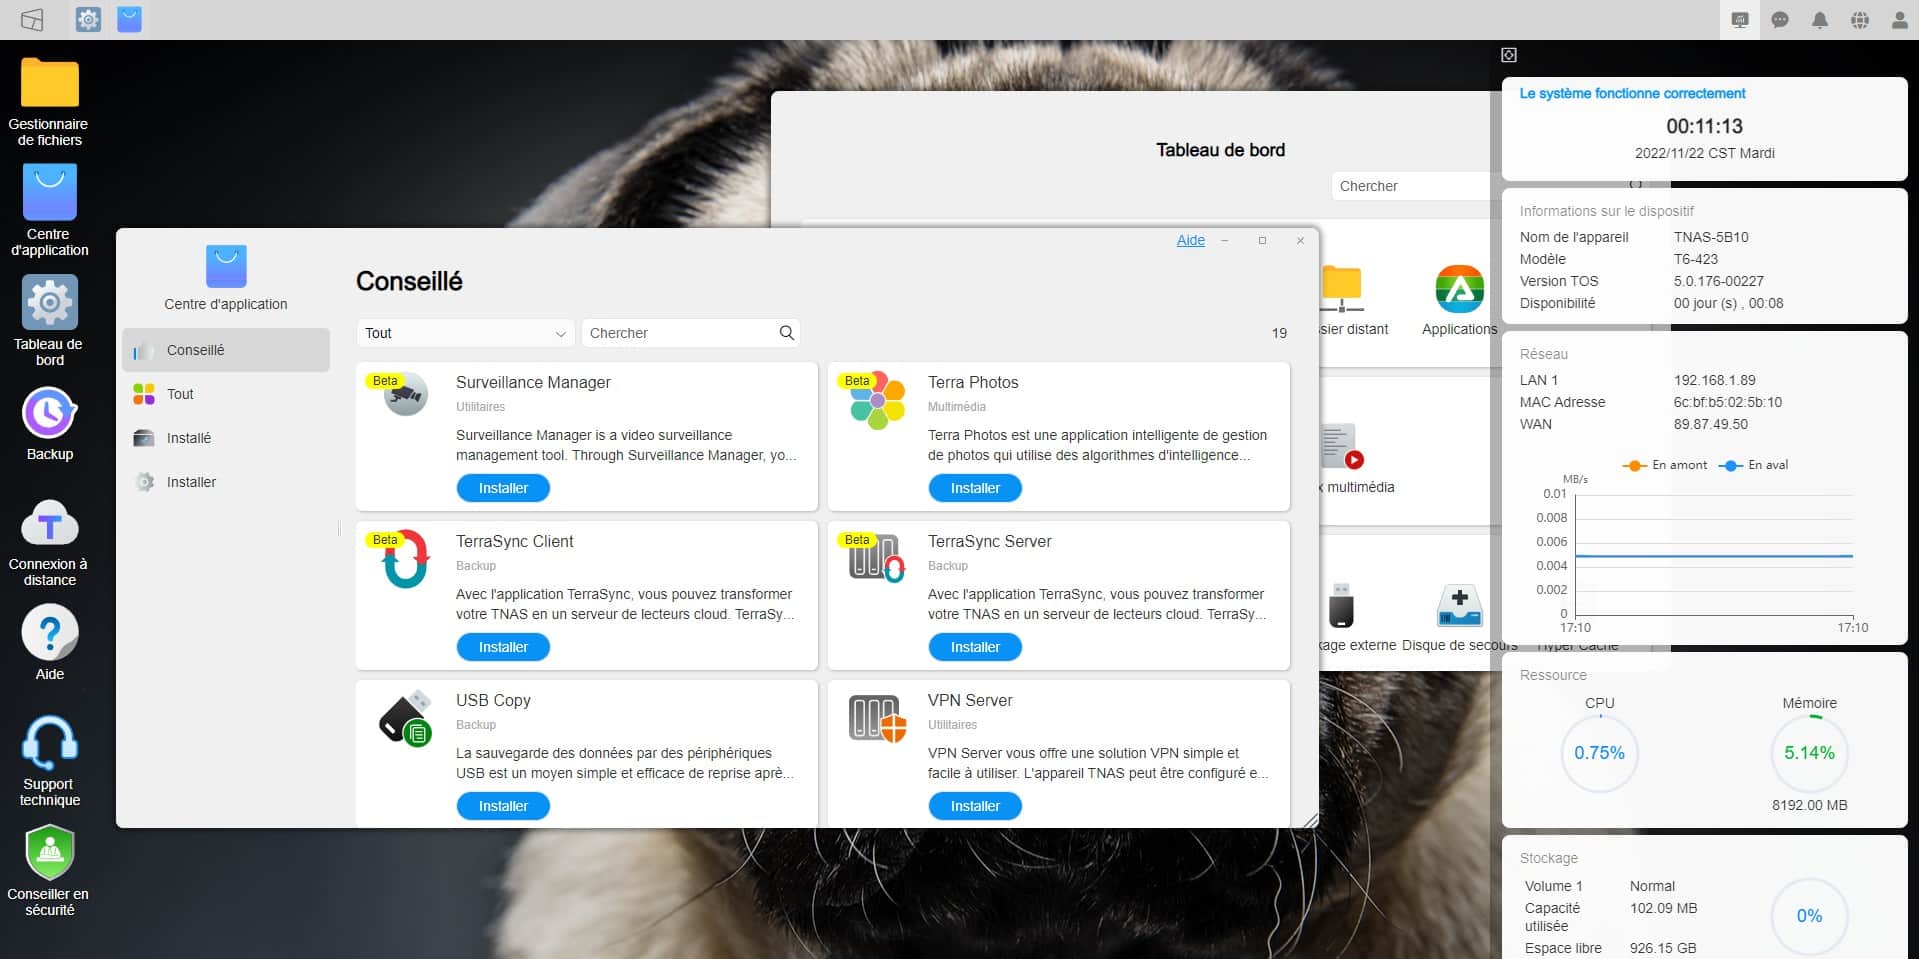Click 'Le système fonctionne correctement' status
1919x959 pixels.
pyautogui.click(x=1632, y=93)
